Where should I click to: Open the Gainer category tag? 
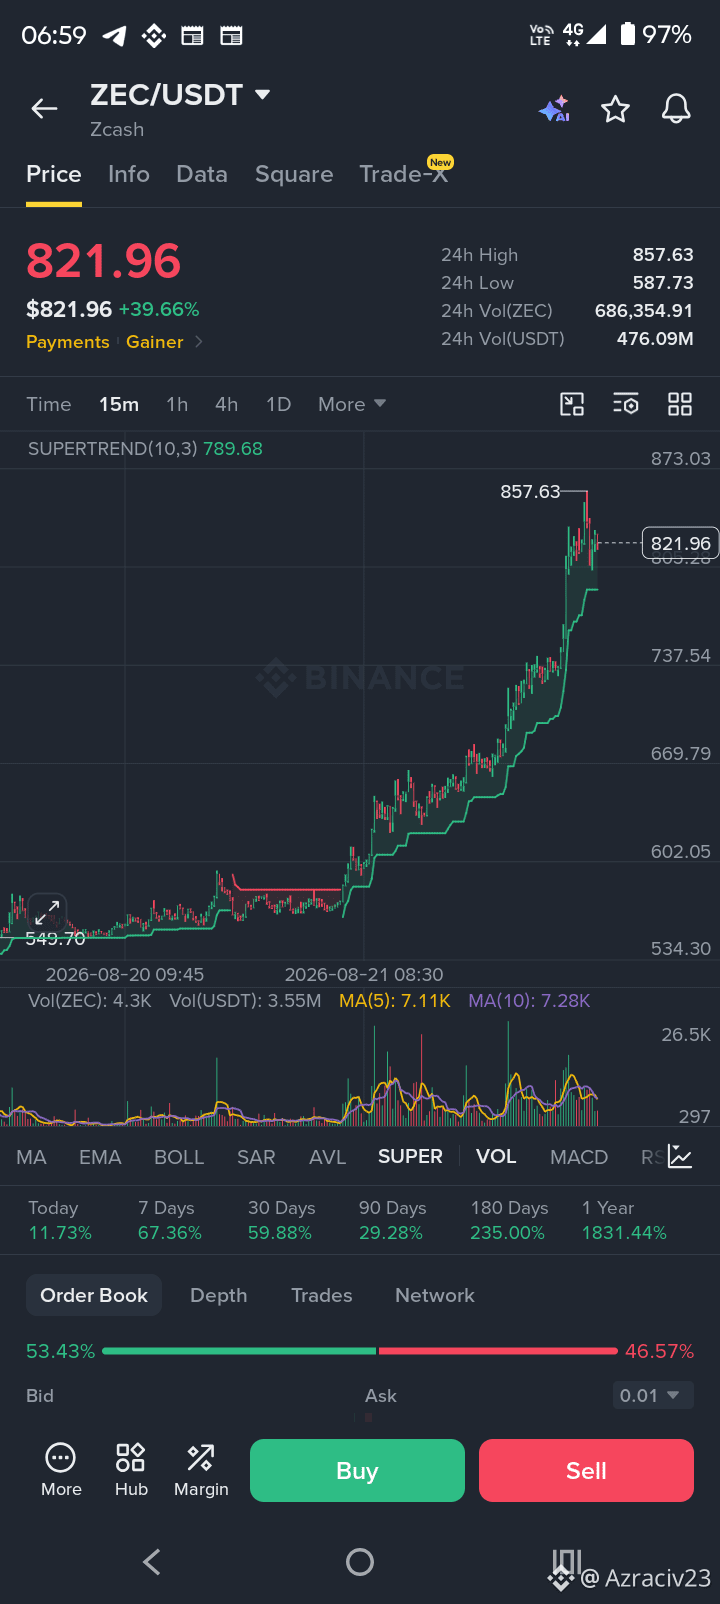click(x=155, y=342)
